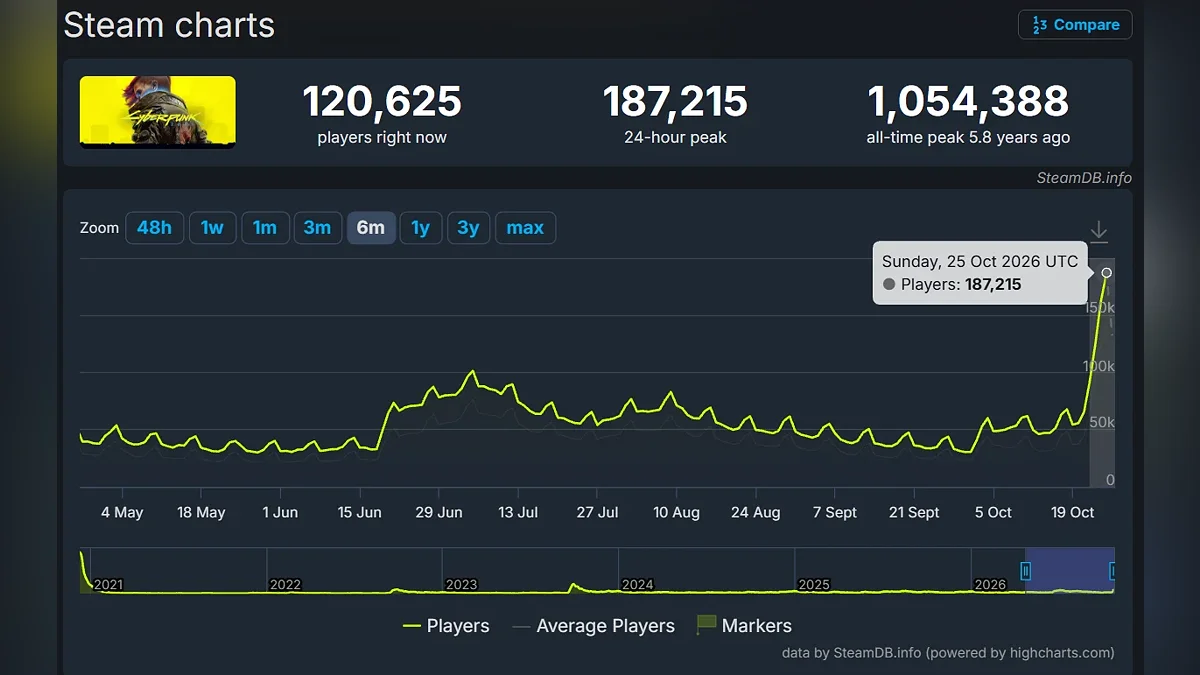
Task: Click the 187,215 24-hour peak value
Action: click(x=675, y=102)
